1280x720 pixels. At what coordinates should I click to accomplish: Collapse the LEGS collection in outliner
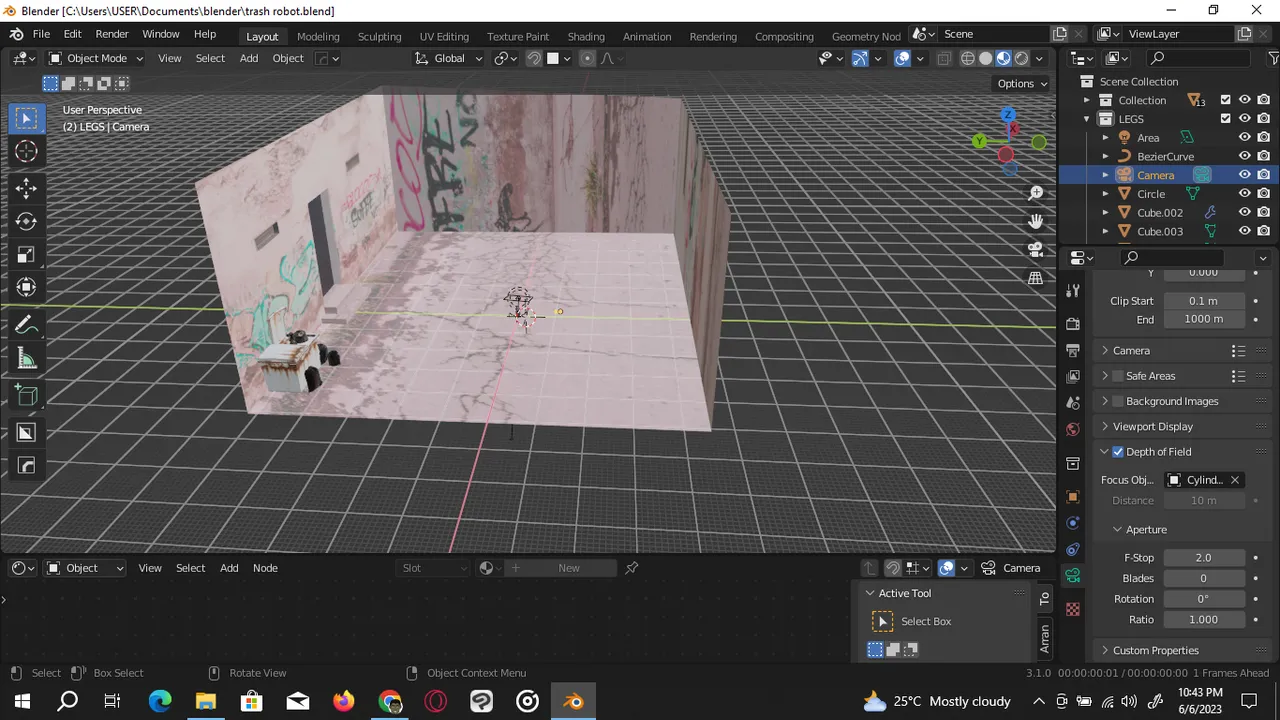1087,119
